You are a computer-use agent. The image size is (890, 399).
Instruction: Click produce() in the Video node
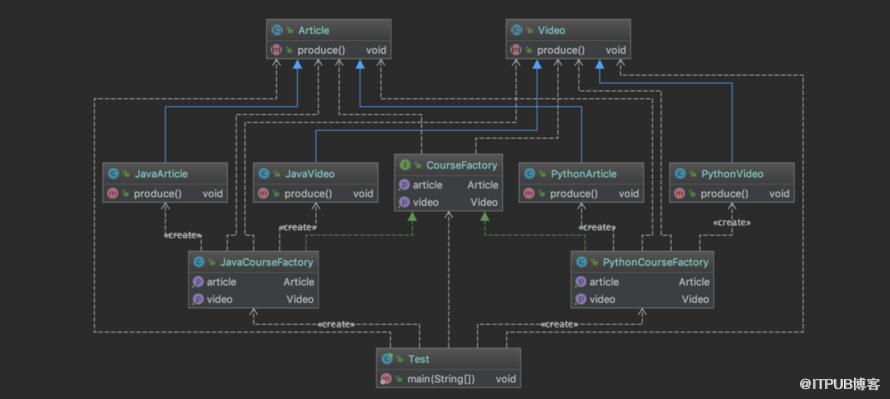pos(561,50)
